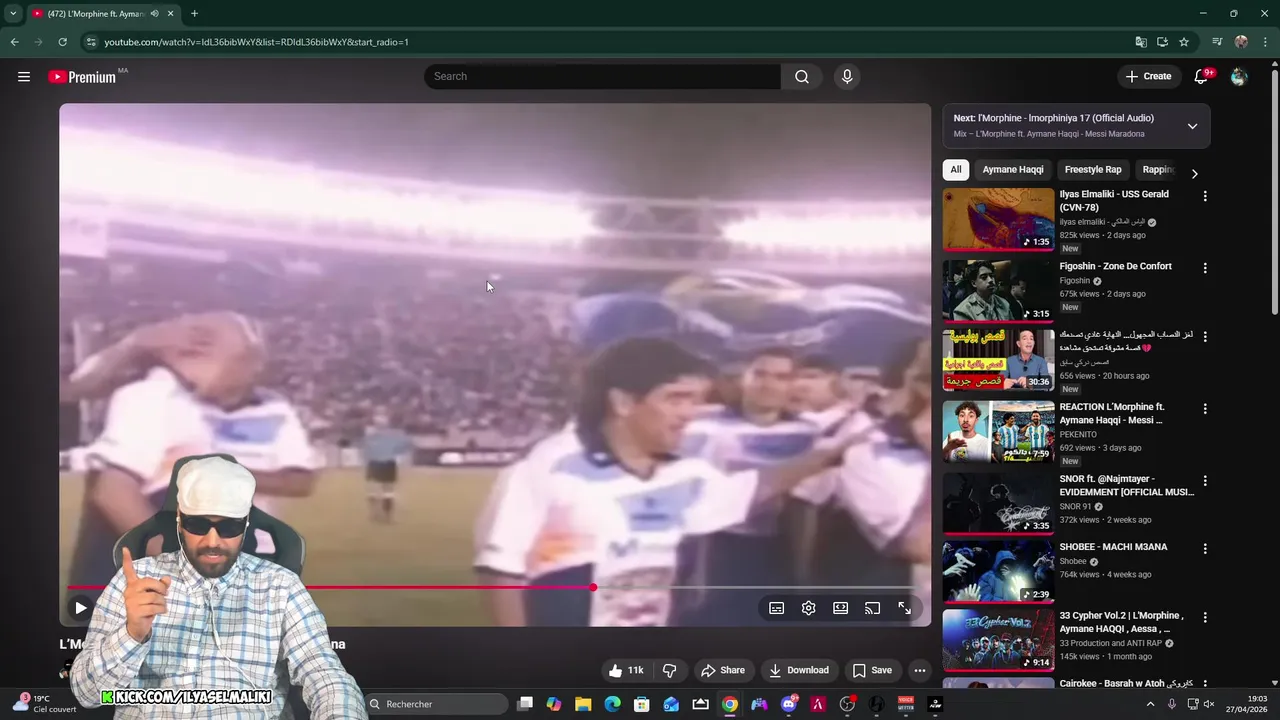
Task: Open a new Chrome tab
Action: pos(194,14)
